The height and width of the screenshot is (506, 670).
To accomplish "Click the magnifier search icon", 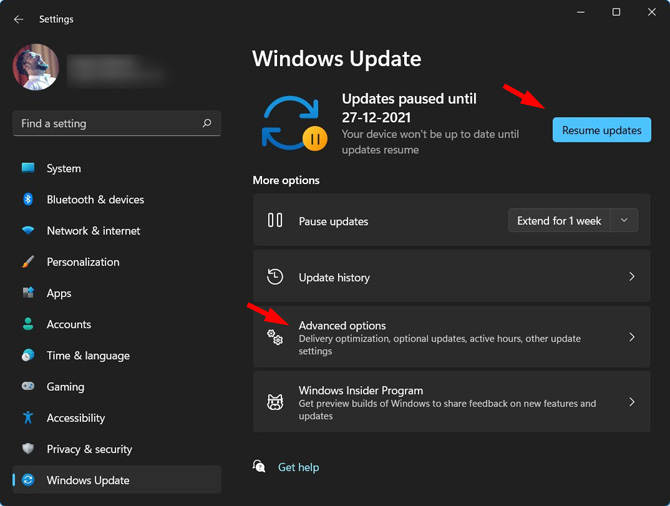I will click(207, 124).
